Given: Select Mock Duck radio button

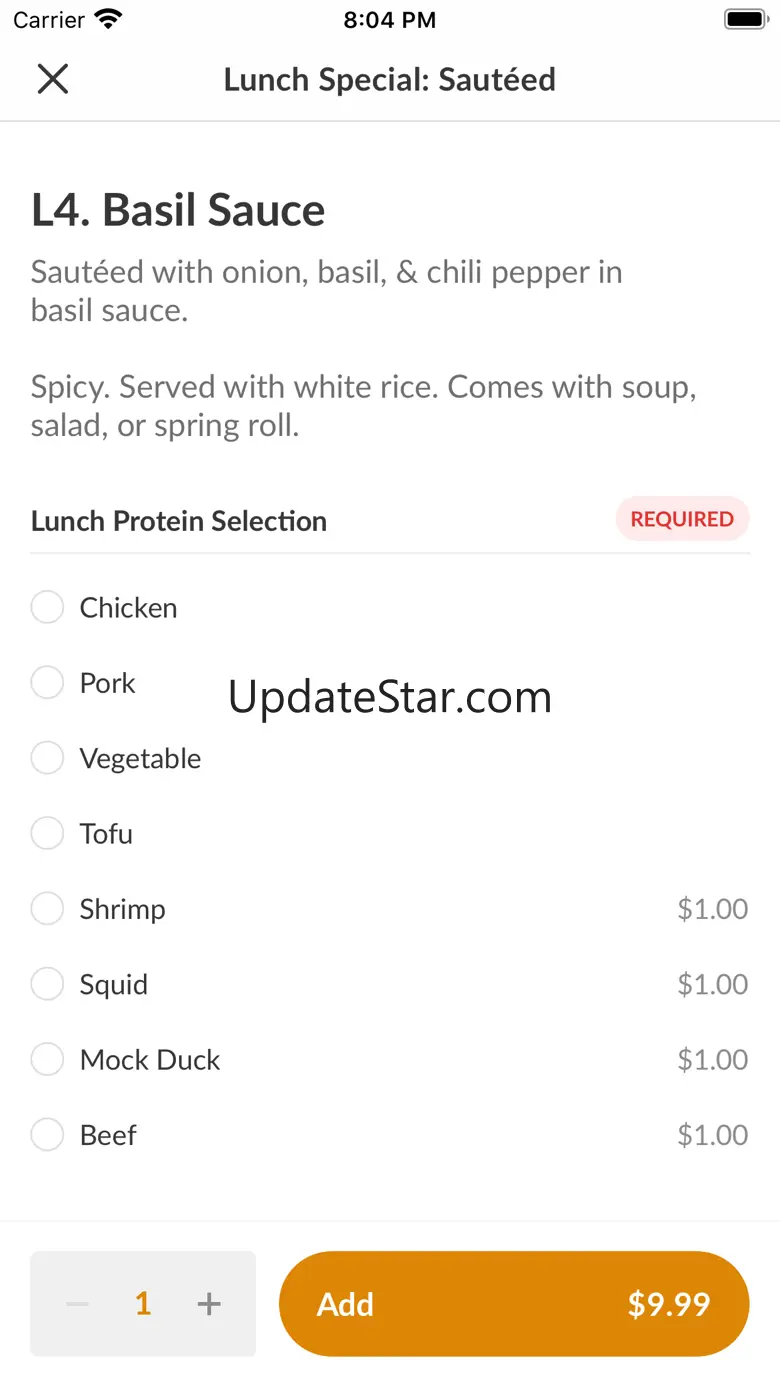Looking at the screenshot, I should (47, 1059).
